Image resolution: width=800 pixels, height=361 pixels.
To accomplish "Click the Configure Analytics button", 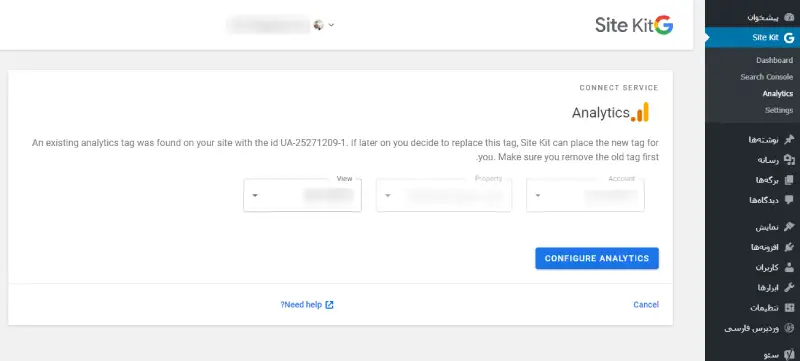I will pyautogui.click(x=597, y=259).
